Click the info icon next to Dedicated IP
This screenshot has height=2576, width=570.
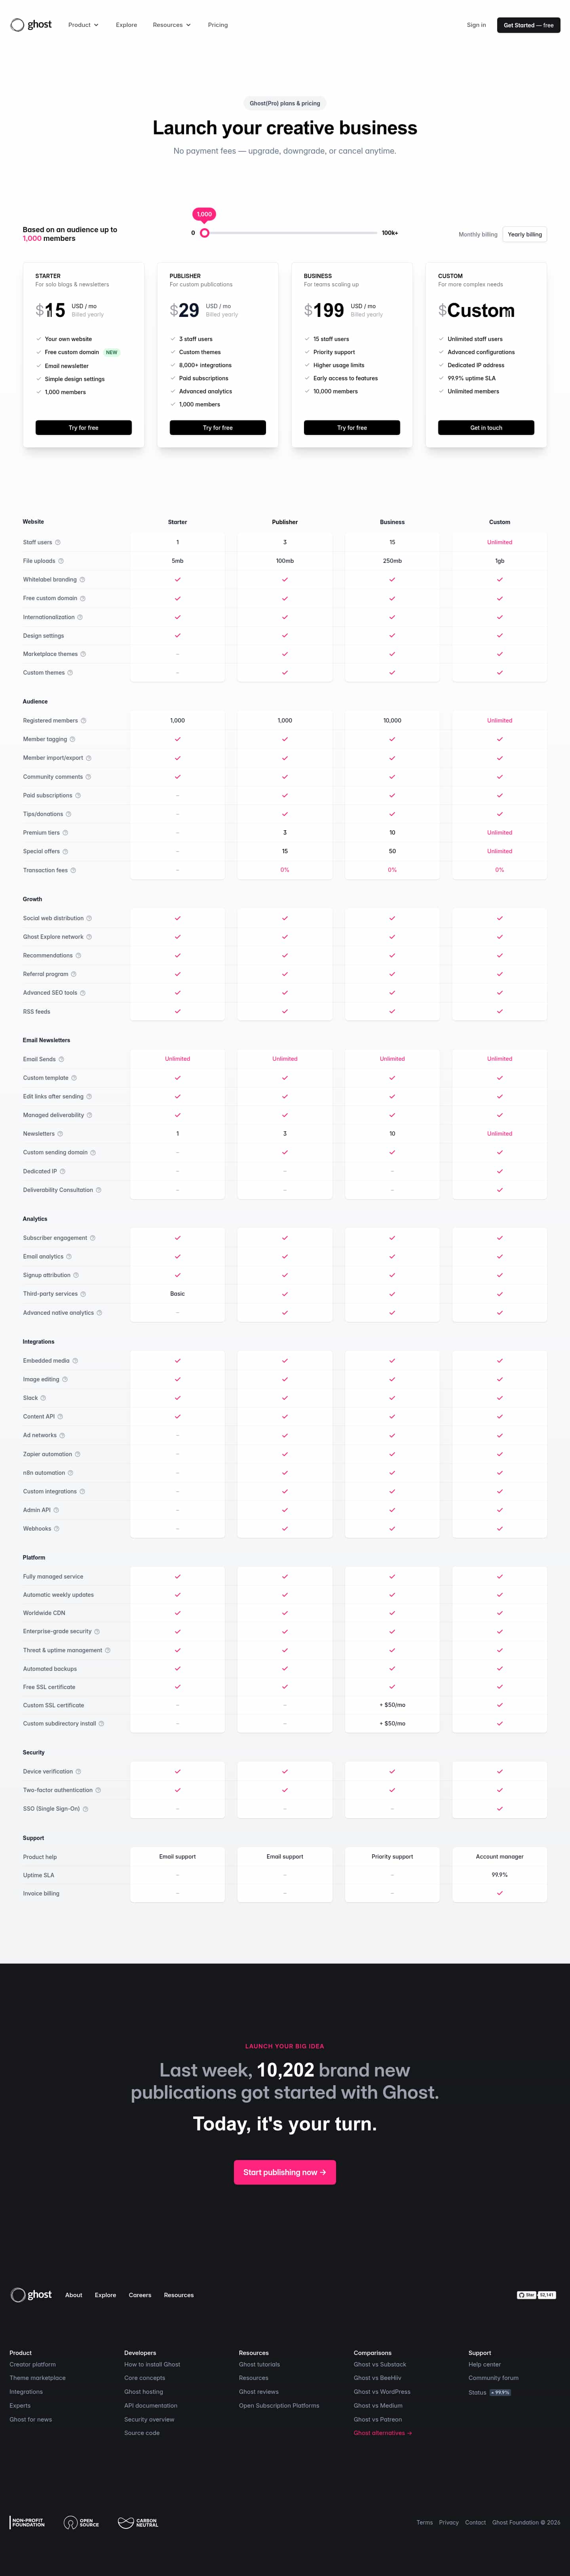tap(63, 1171)
